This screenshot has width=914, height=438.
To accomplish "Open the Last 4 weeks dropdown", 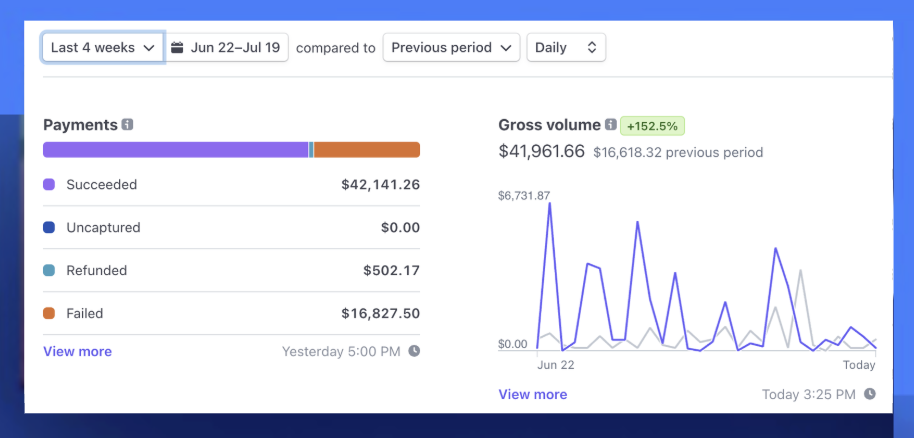I will point(102,47).
